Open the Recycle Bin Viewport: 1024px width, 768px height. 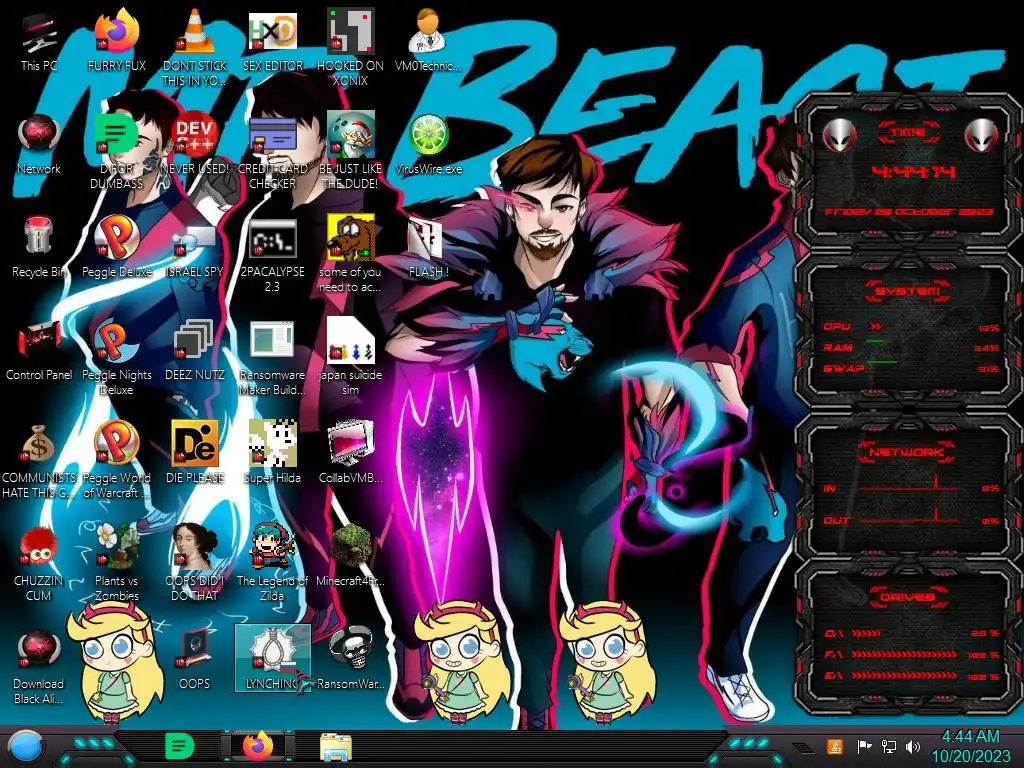[39, 248]
